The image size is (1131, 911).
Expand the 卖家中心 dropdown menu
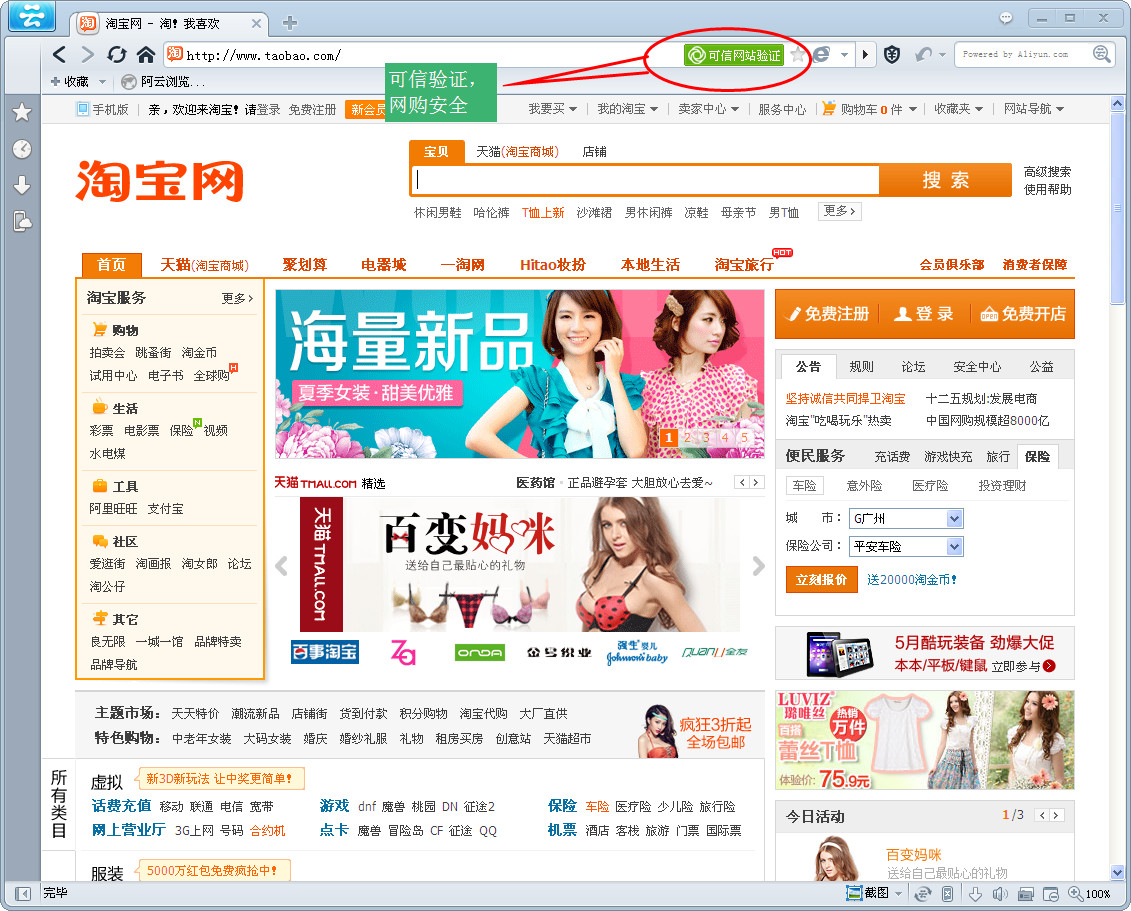(708, 109)
